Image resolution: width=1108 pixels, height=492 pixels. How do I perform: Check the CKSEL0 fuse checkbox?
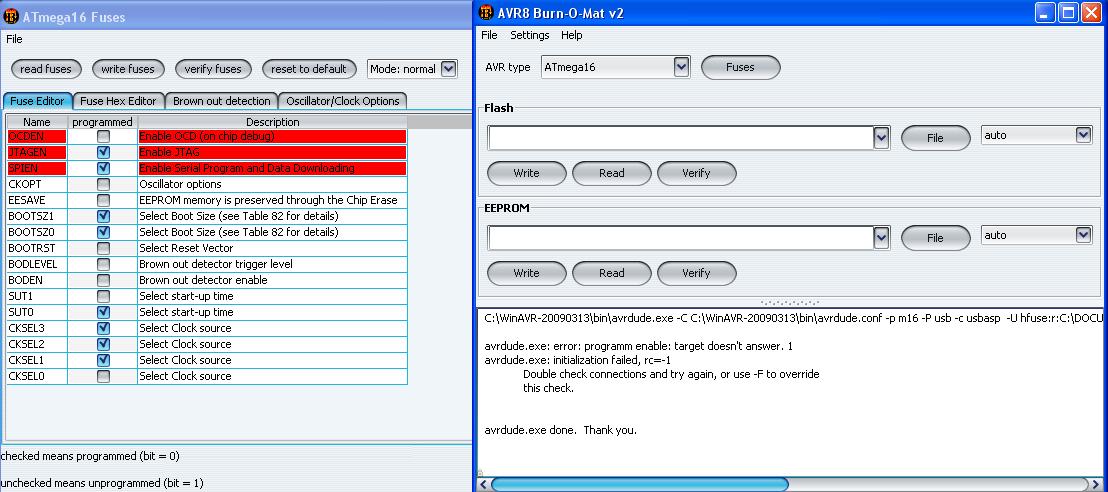pyautogui.click(x=103, y=376)
